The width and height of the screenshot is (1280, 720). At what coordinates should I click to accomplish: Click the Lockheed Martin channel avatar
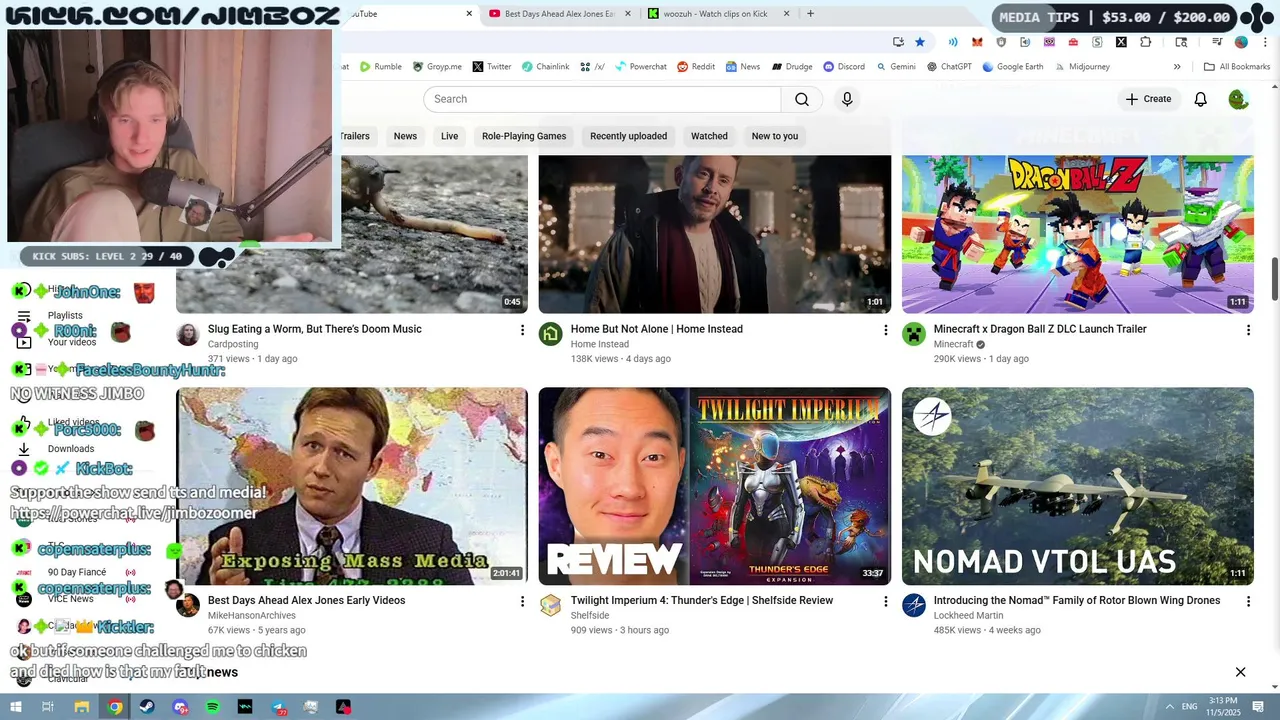point(914,605)
